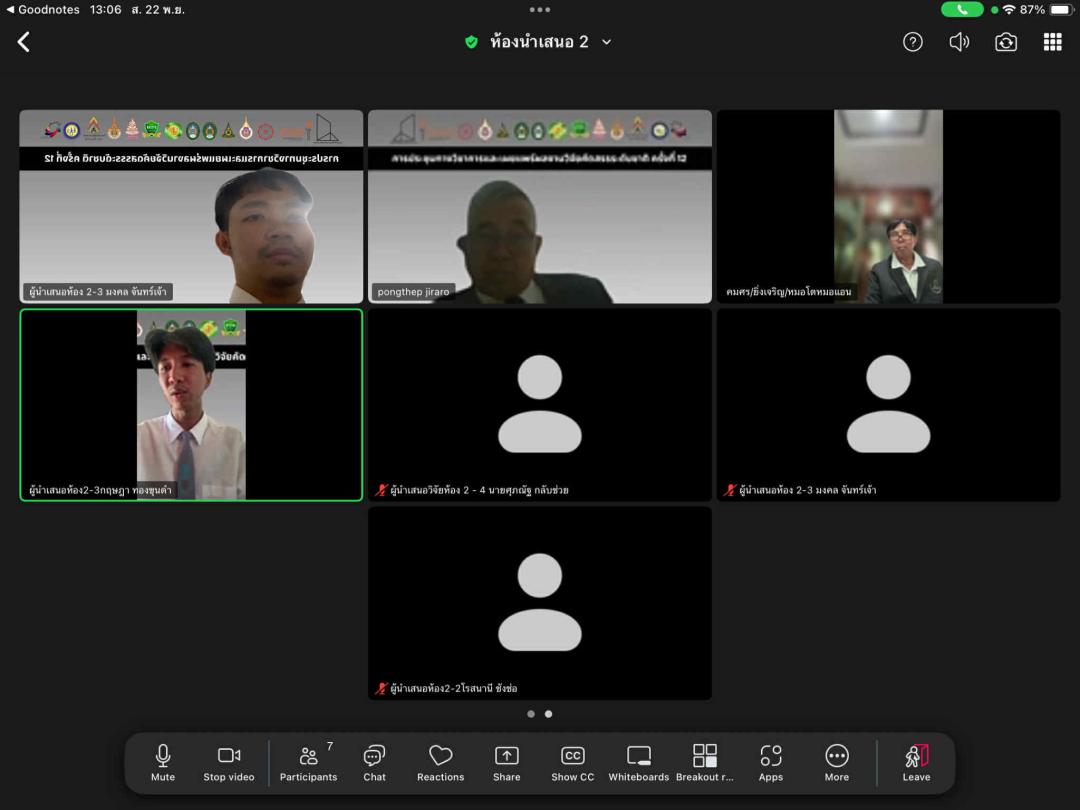
Task: Tap the Share screen icon
Action: pos(507,763)
